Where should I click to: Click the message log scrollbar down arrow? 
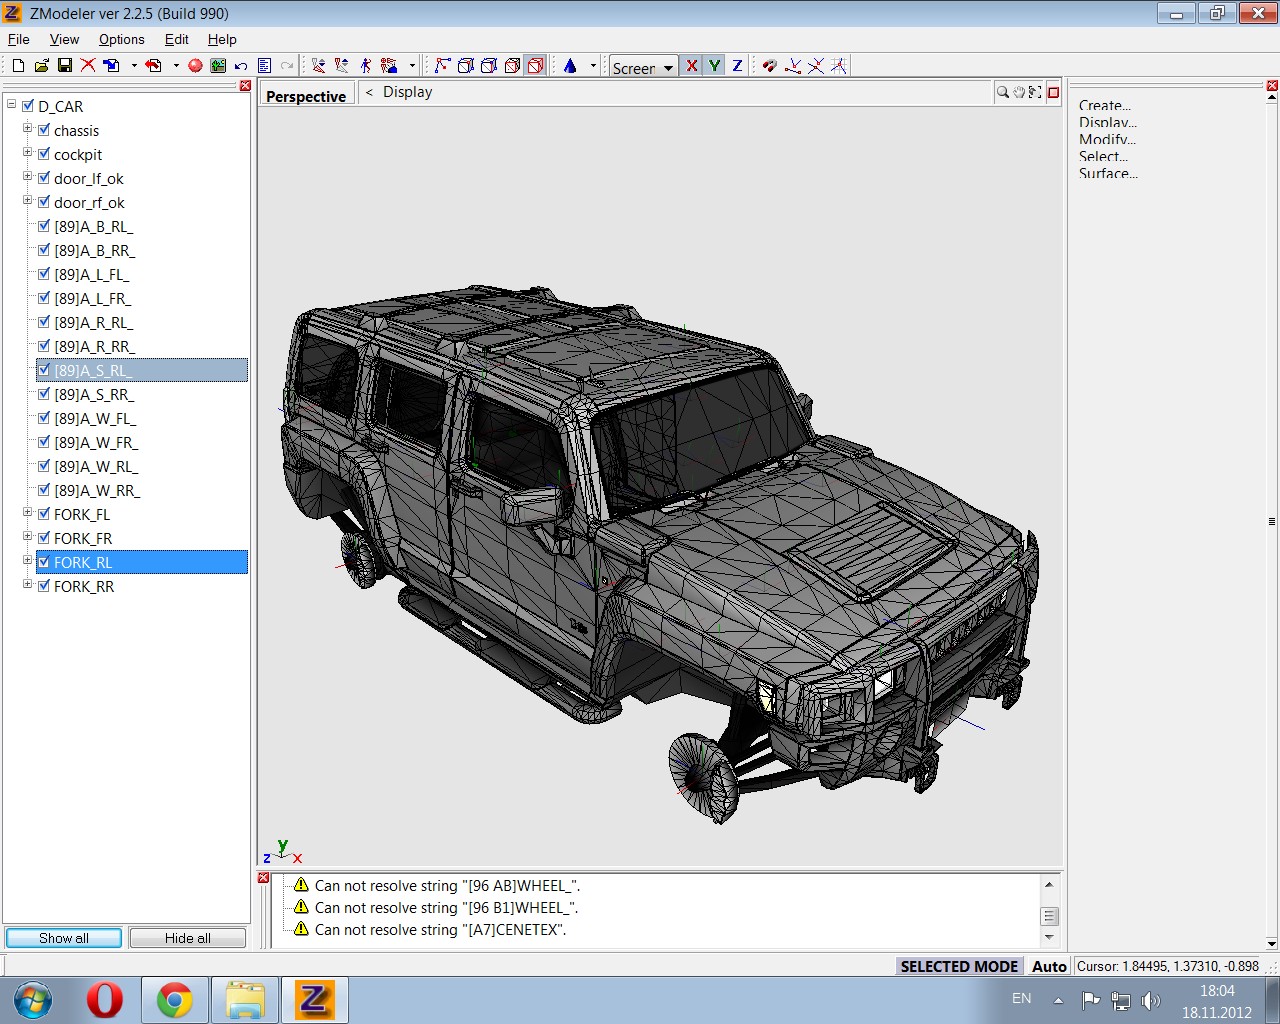1049,937
